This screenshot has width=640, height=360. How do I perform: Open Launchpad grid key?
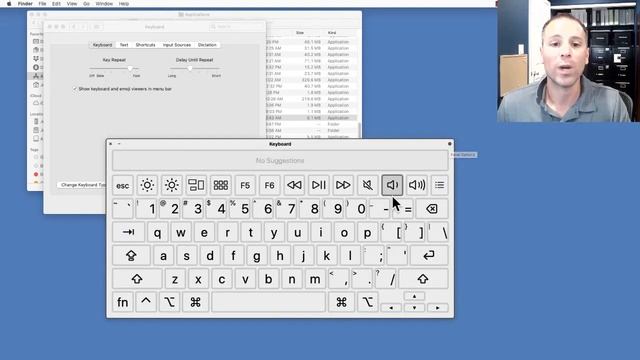(220, 185)
